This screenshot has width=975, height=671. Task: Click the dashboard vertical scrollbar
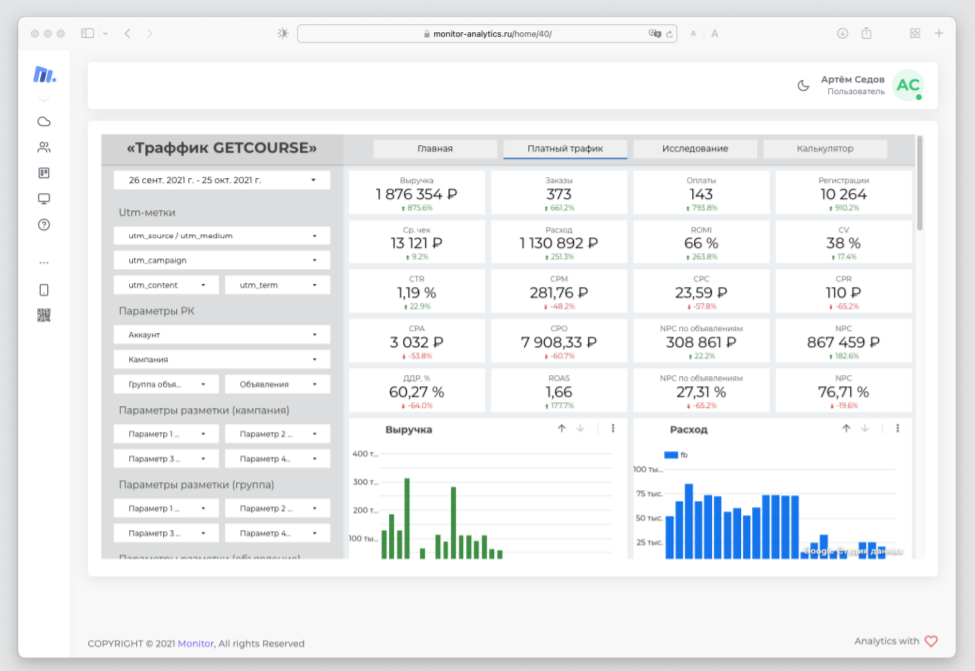coord(919,183)
